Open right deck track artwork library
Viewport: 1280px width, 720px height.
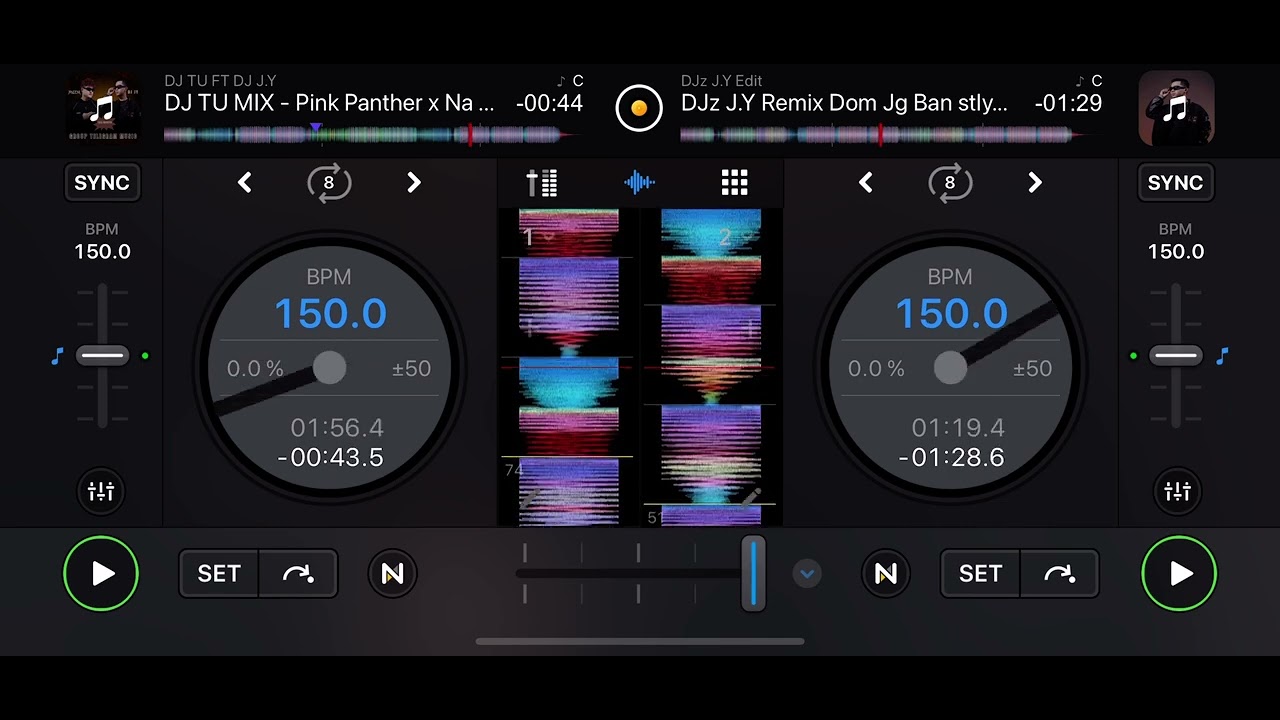point(1176,108)
